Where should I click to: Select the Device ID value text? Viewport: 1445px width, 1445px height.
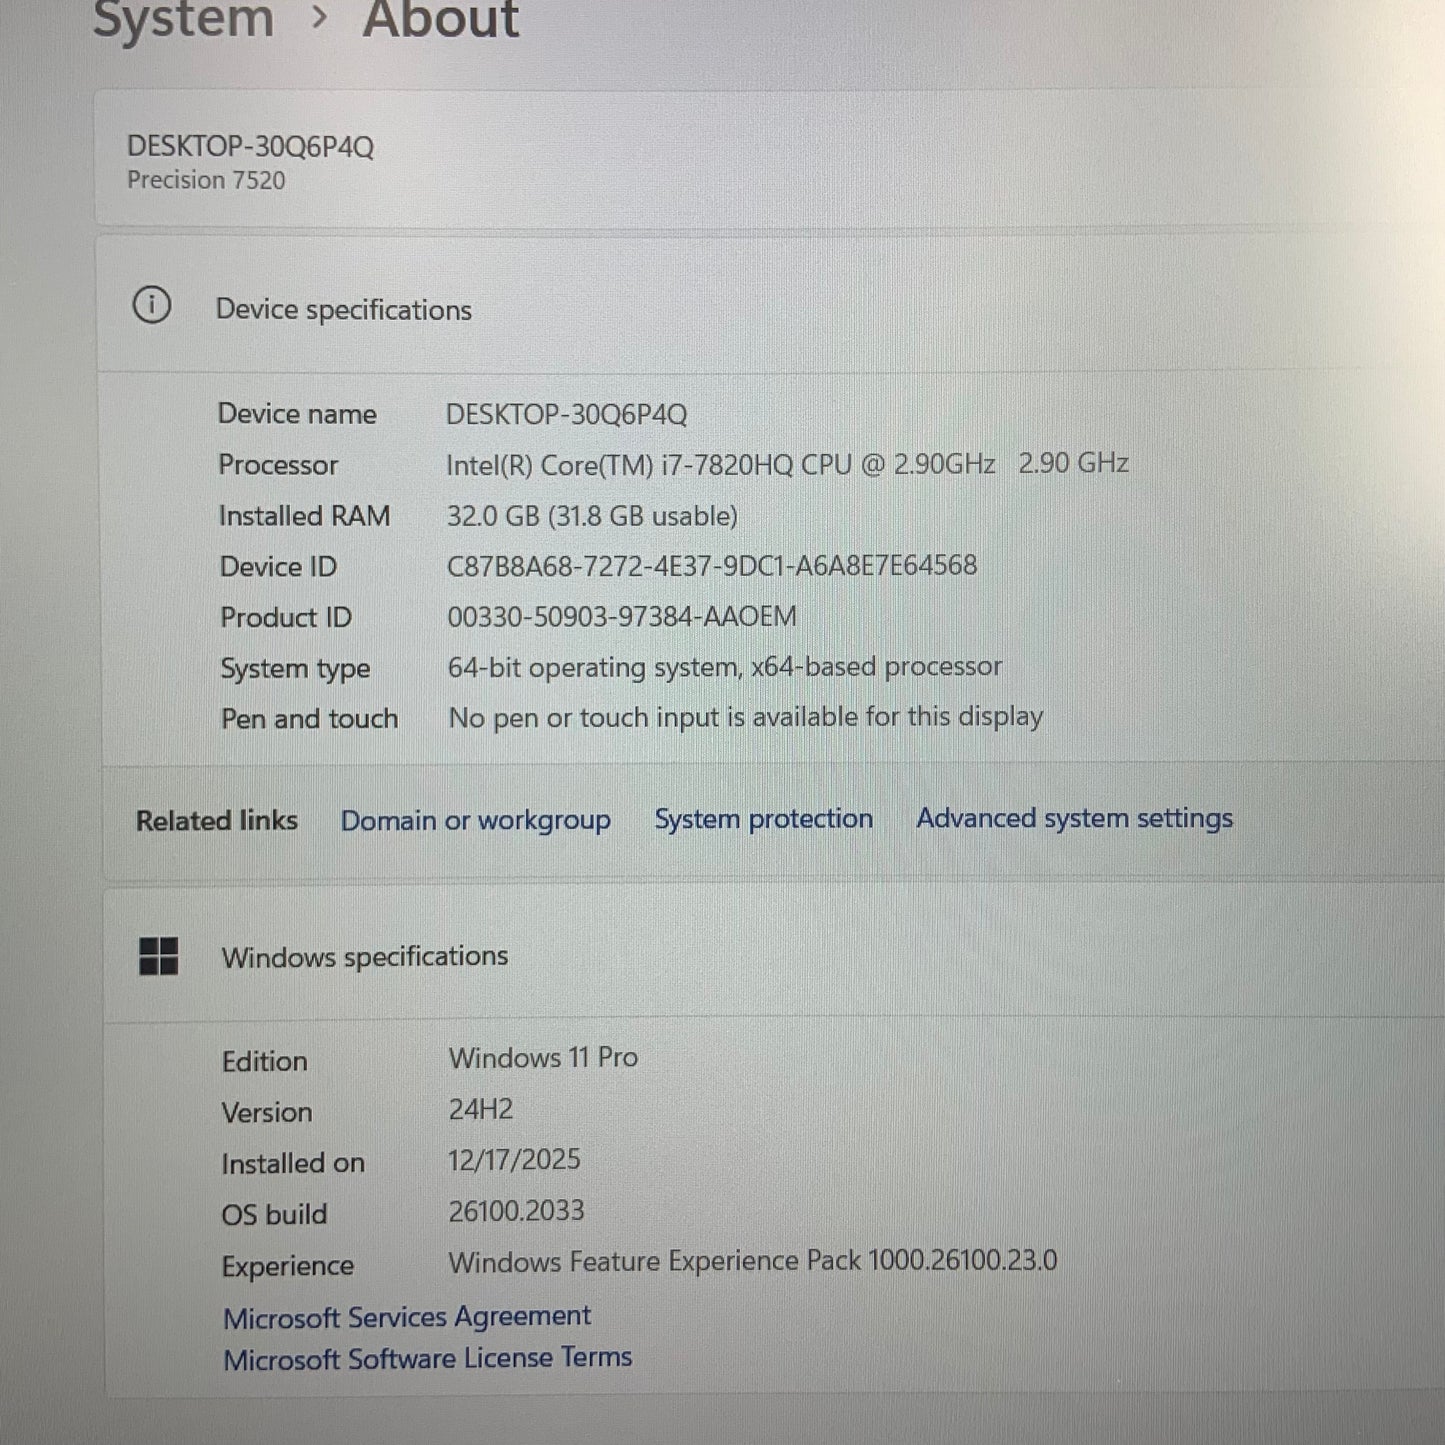click(x=713, y=566)
